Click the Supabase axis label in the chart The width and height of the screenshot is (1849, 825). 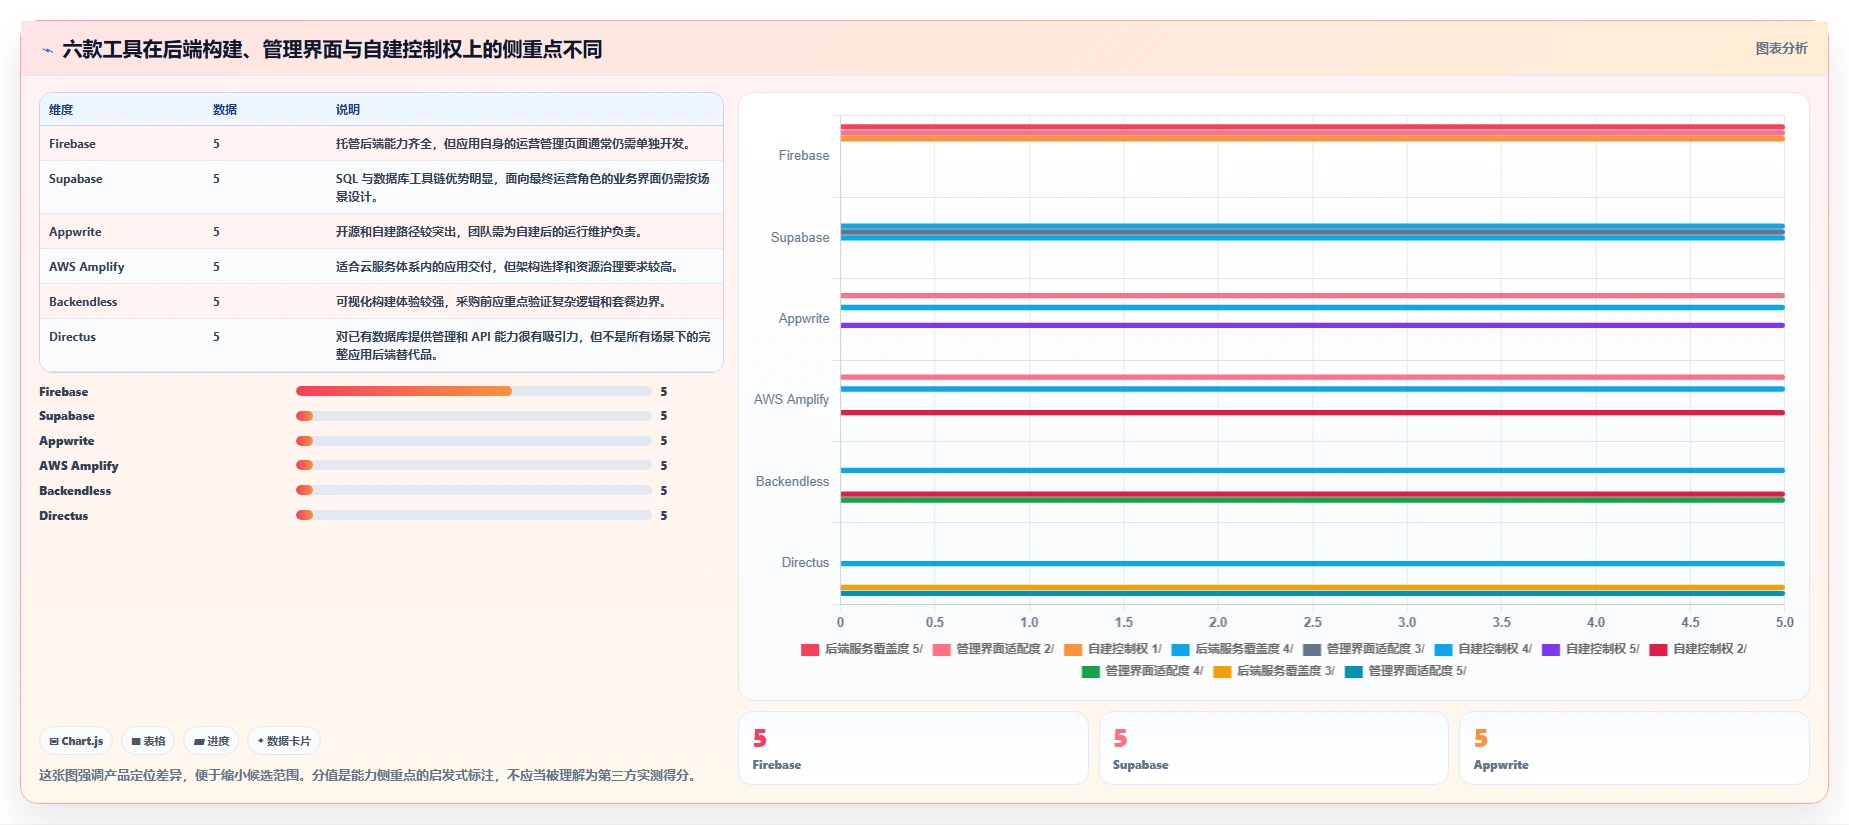pos(800,238)
